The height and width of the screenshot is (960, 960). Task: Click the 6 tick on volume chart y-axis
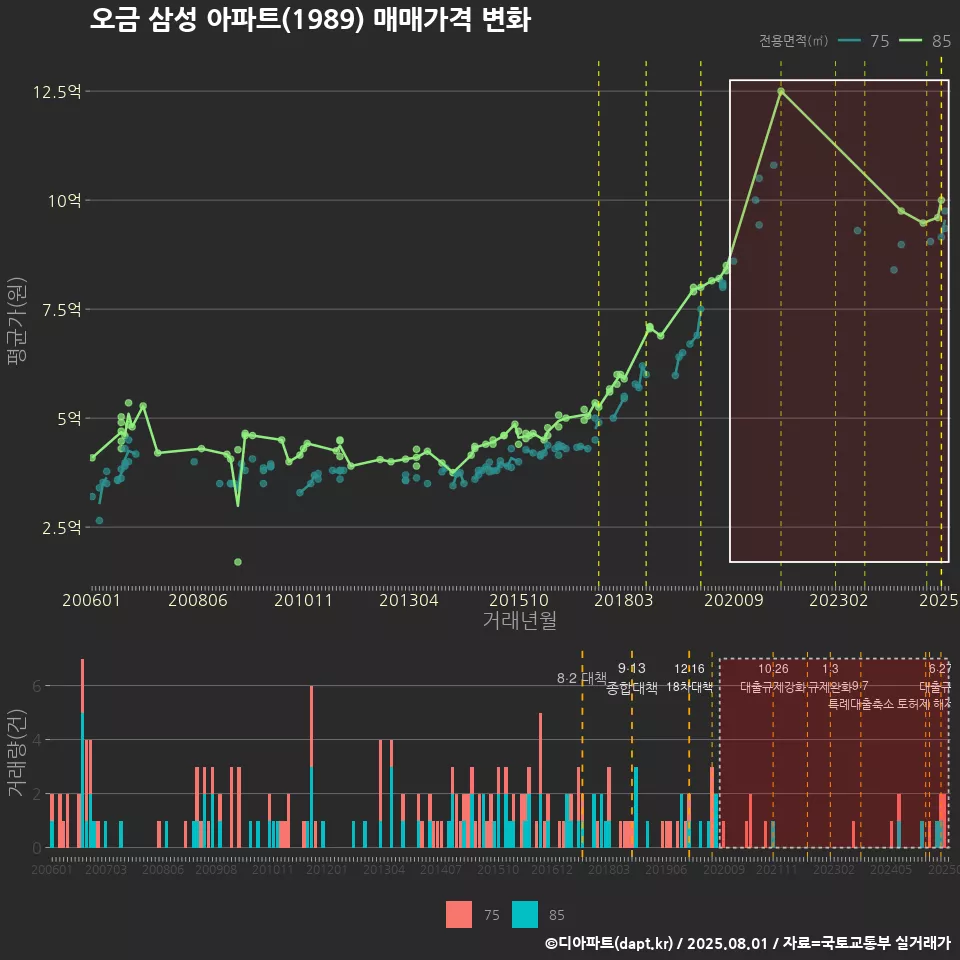[37, 686]
